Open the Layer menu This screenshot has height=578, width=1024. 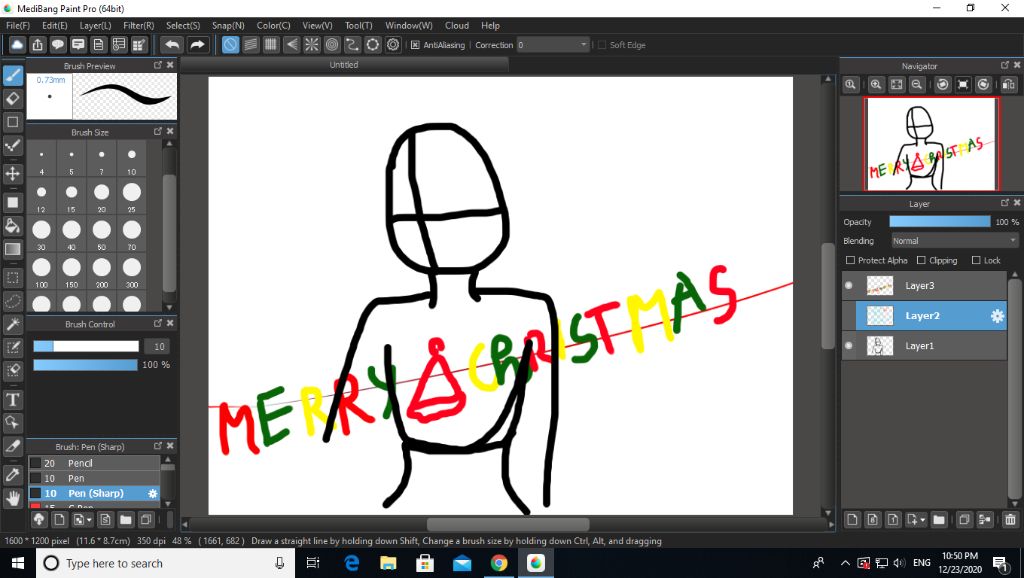click(x=95, y=25)
